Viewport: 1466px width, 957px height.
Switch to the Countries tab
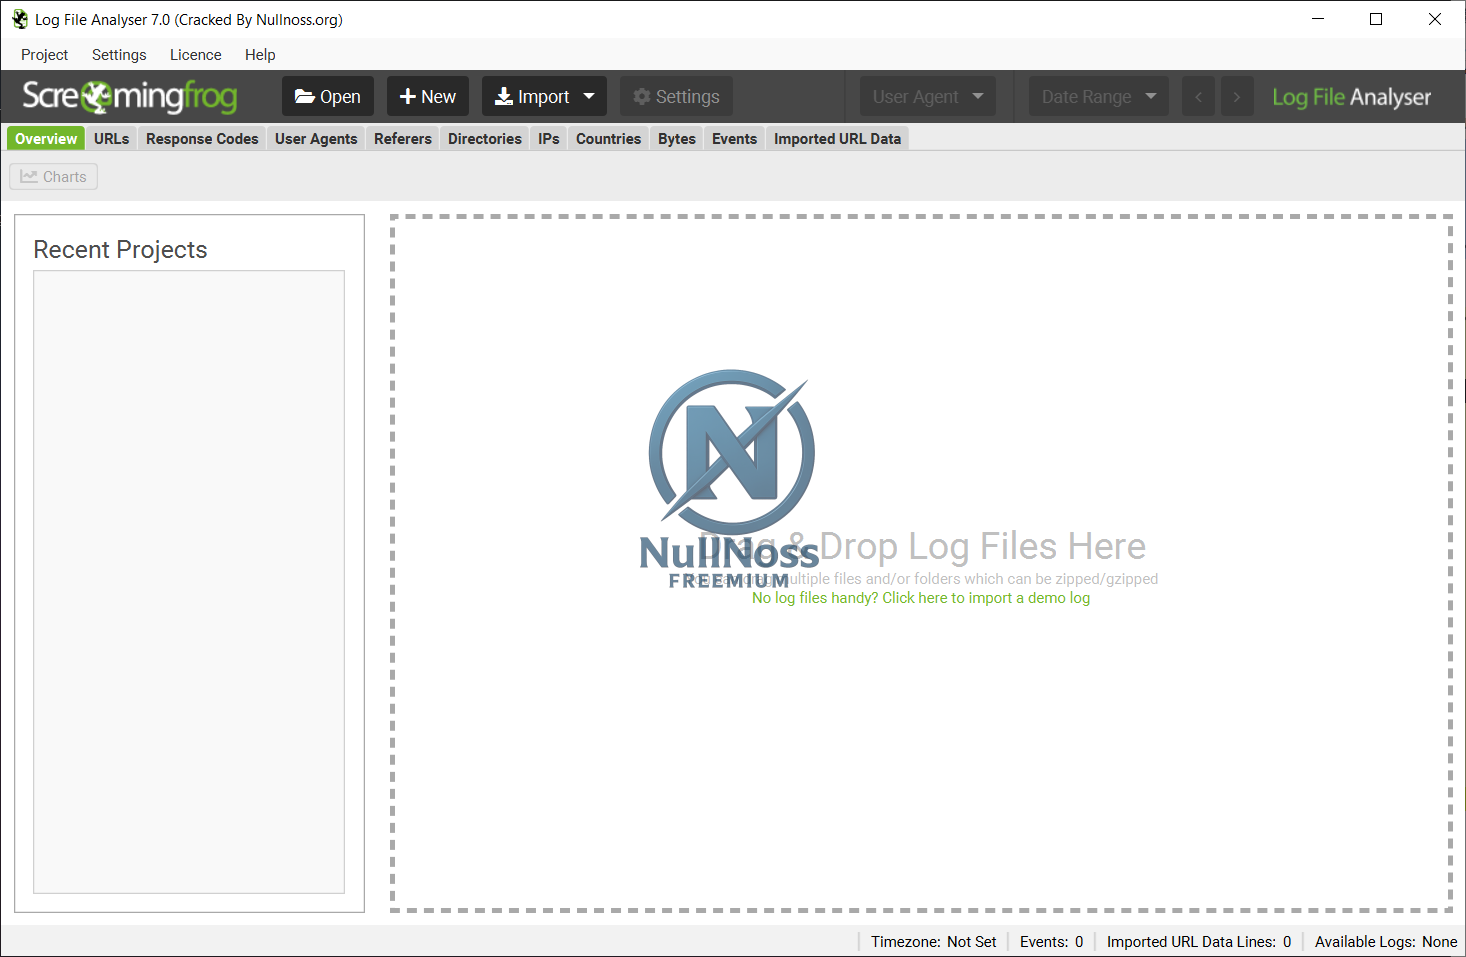[608, 139]
